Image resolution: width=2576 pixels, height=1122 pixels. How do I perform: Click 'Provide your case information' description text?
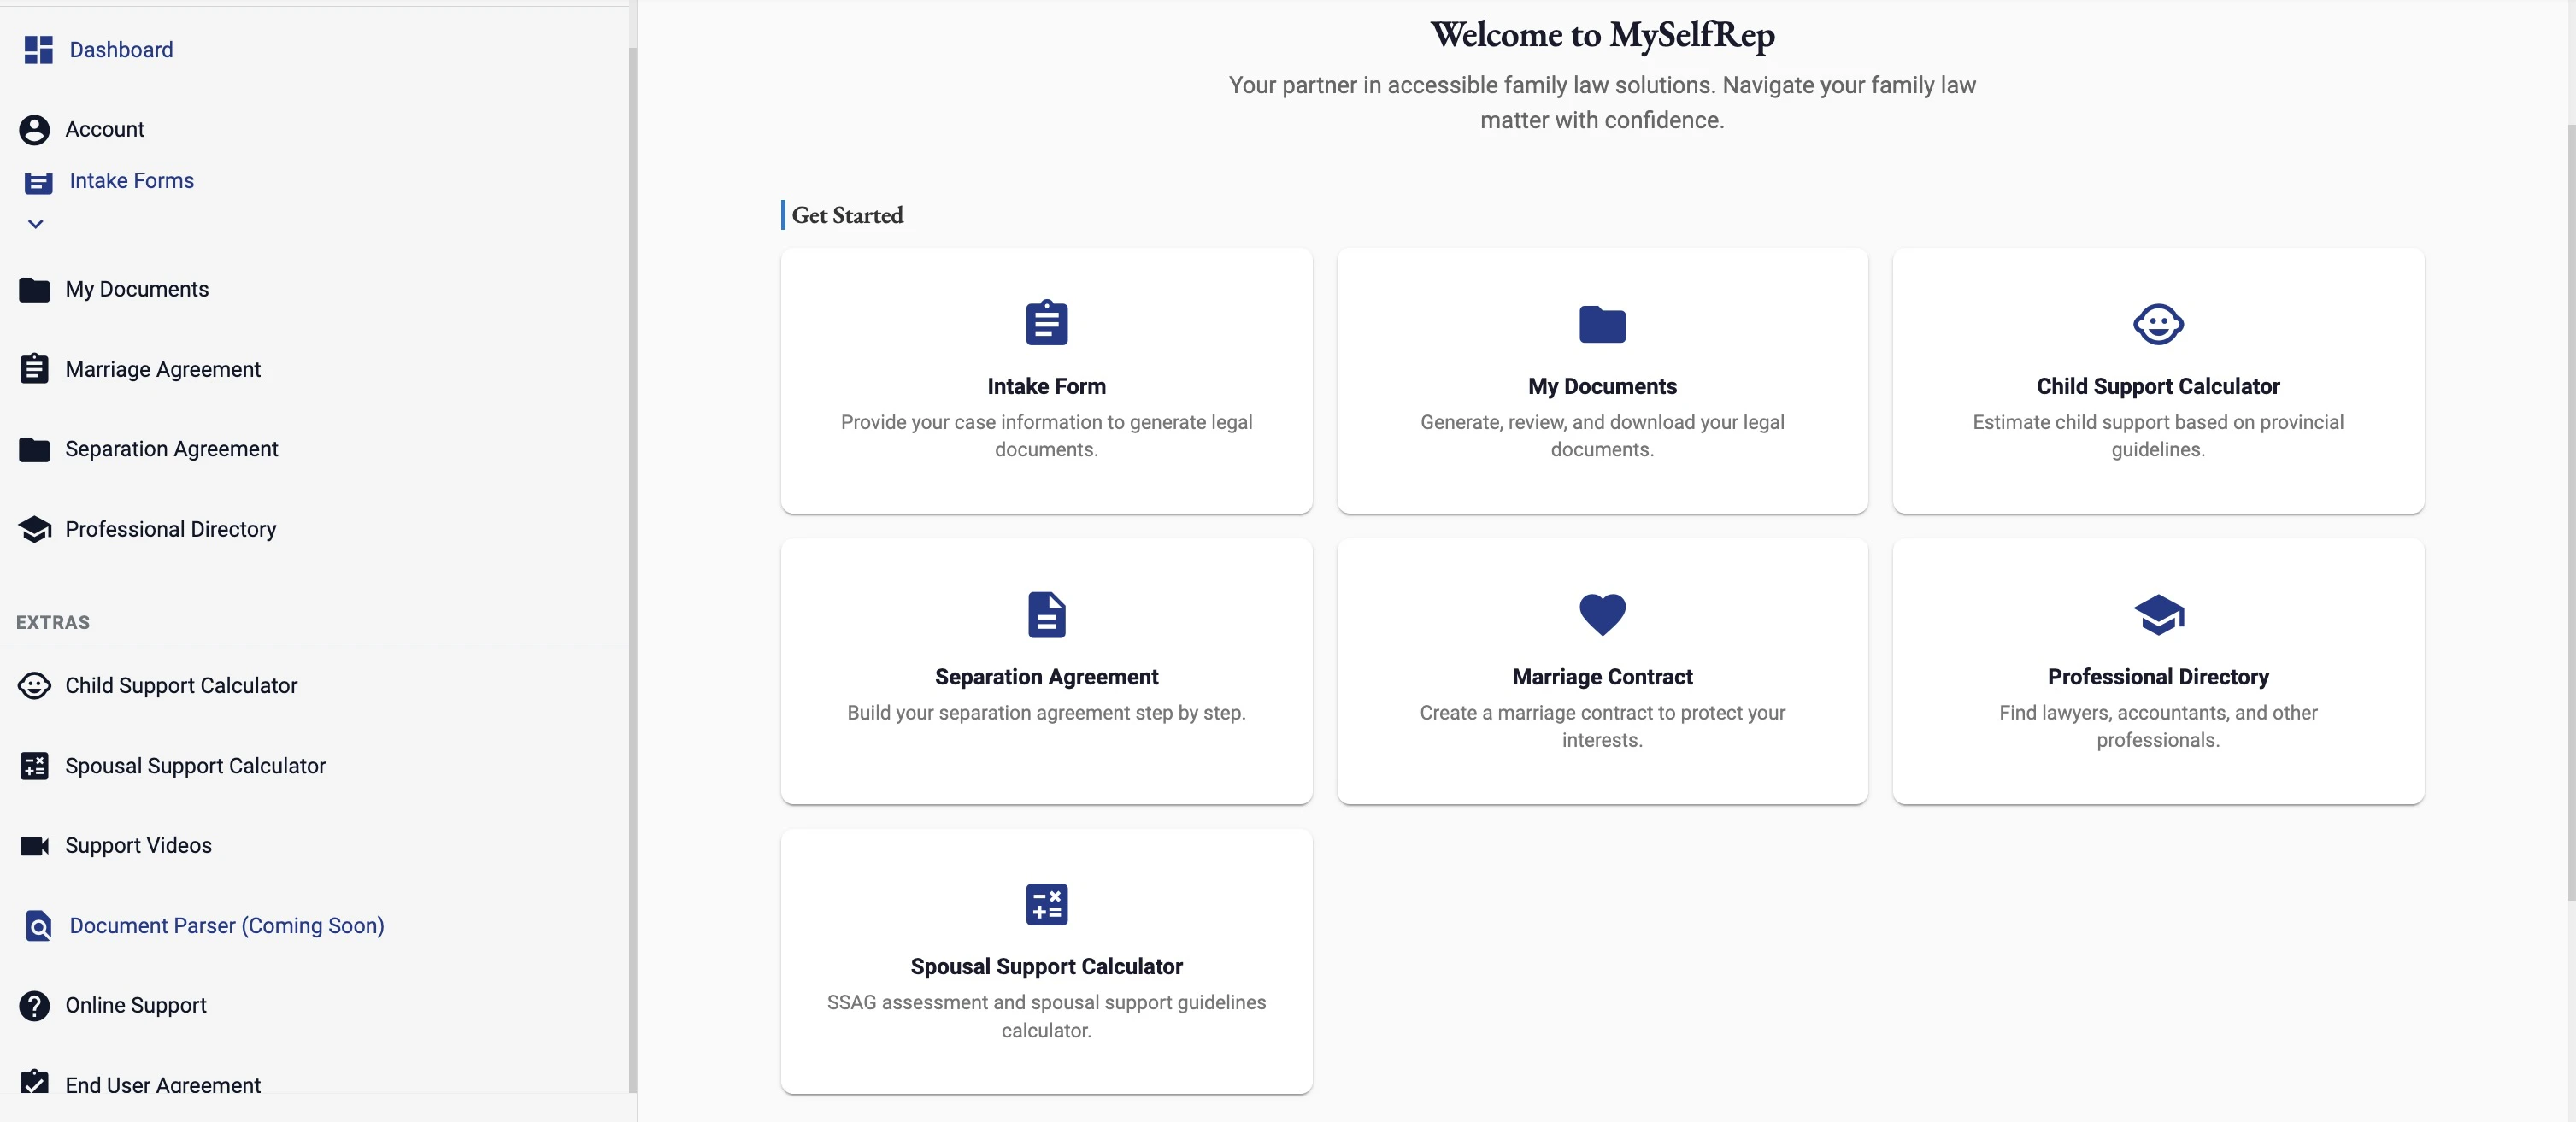tap(1046, 436)
